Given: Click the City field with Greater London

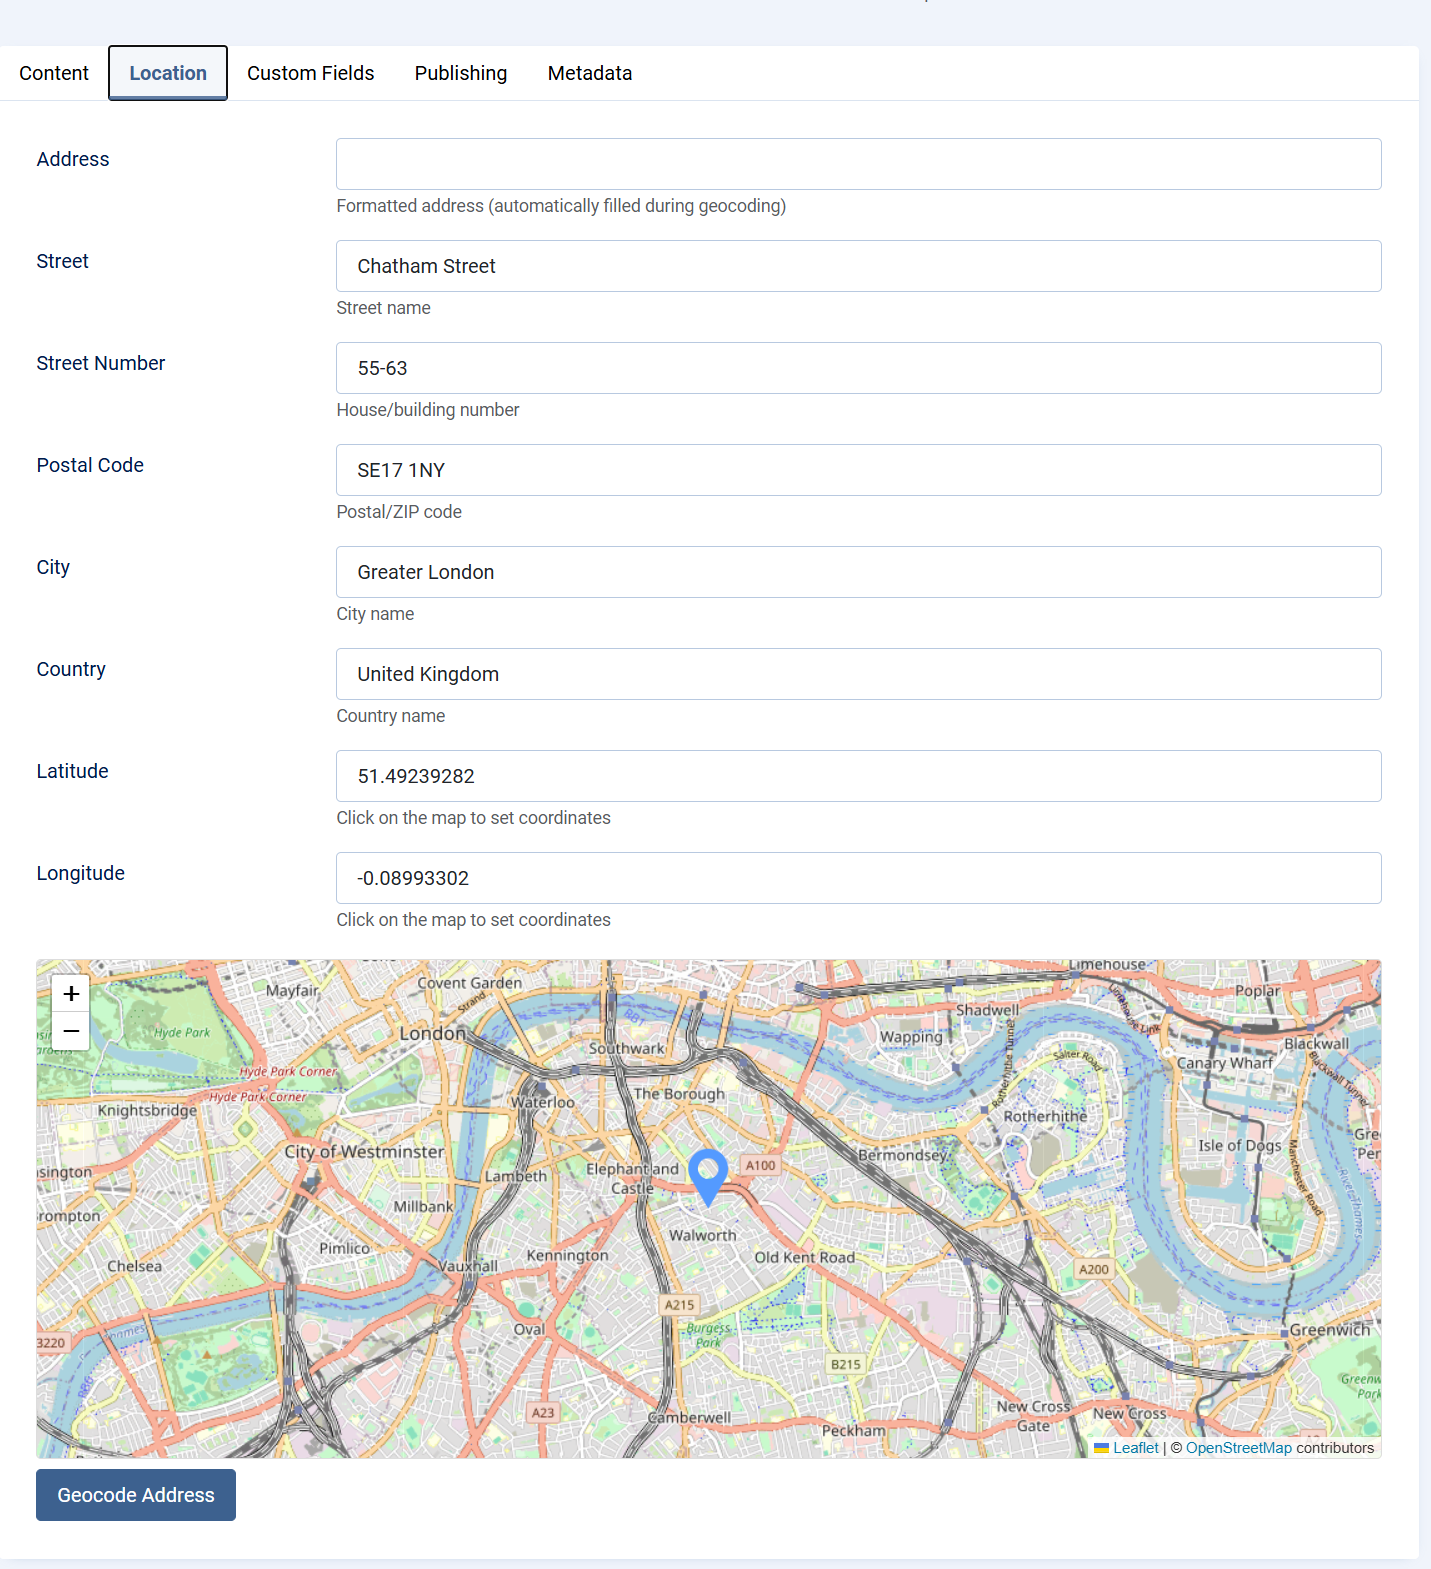Looking at the screenshot, I should click(x=858, y=572).
